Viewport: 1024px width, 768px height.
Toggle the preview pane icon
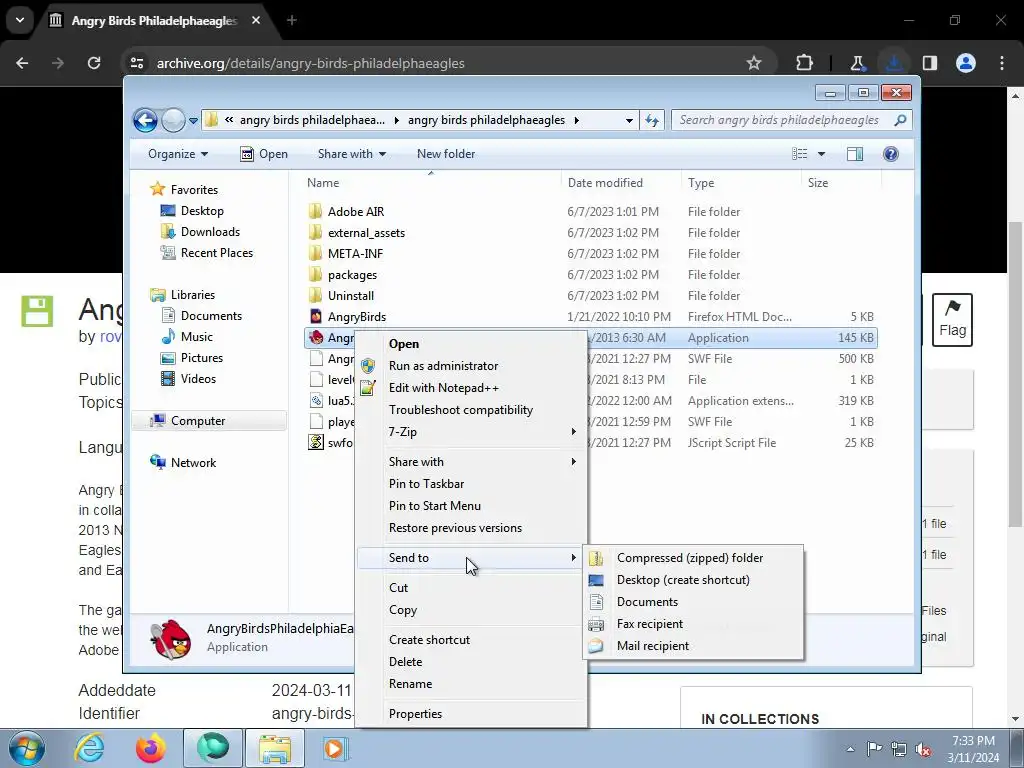pos(854,154)
